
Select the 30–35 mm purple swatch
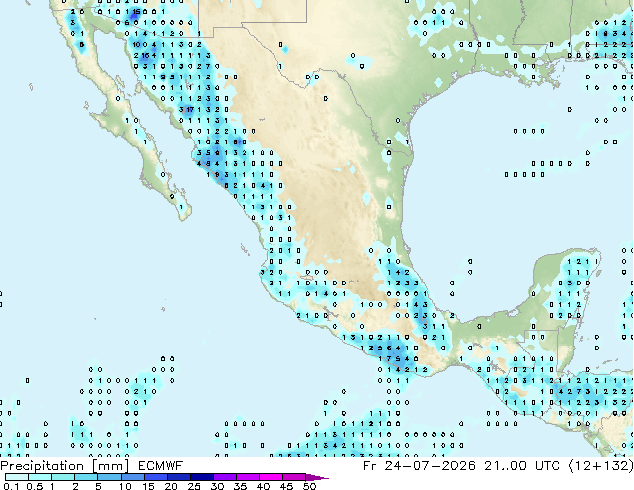pyautogui.click(x=224, y=477)
